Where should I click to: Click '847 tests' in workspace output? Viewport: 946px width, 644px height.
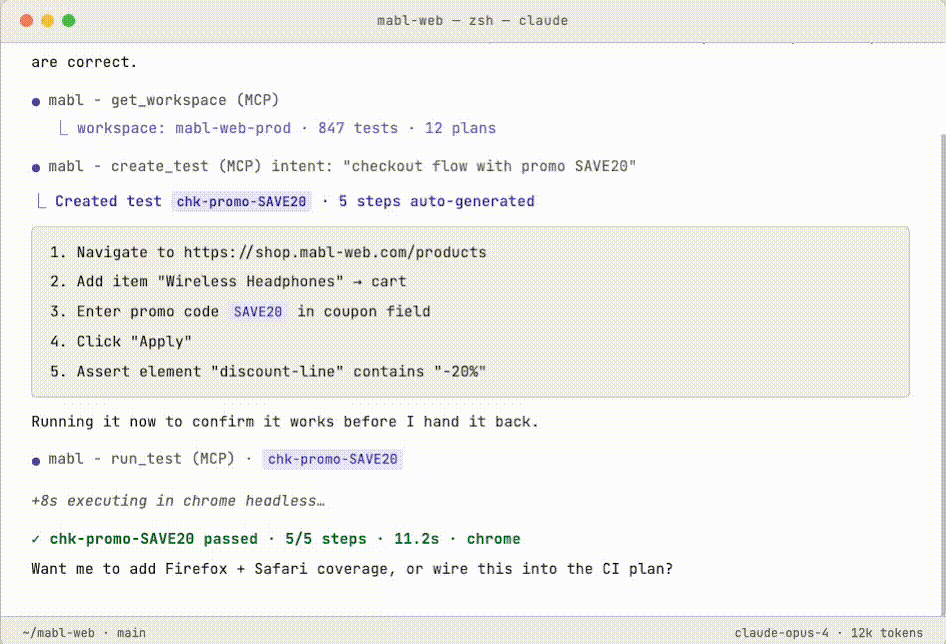tap(358, 129)
